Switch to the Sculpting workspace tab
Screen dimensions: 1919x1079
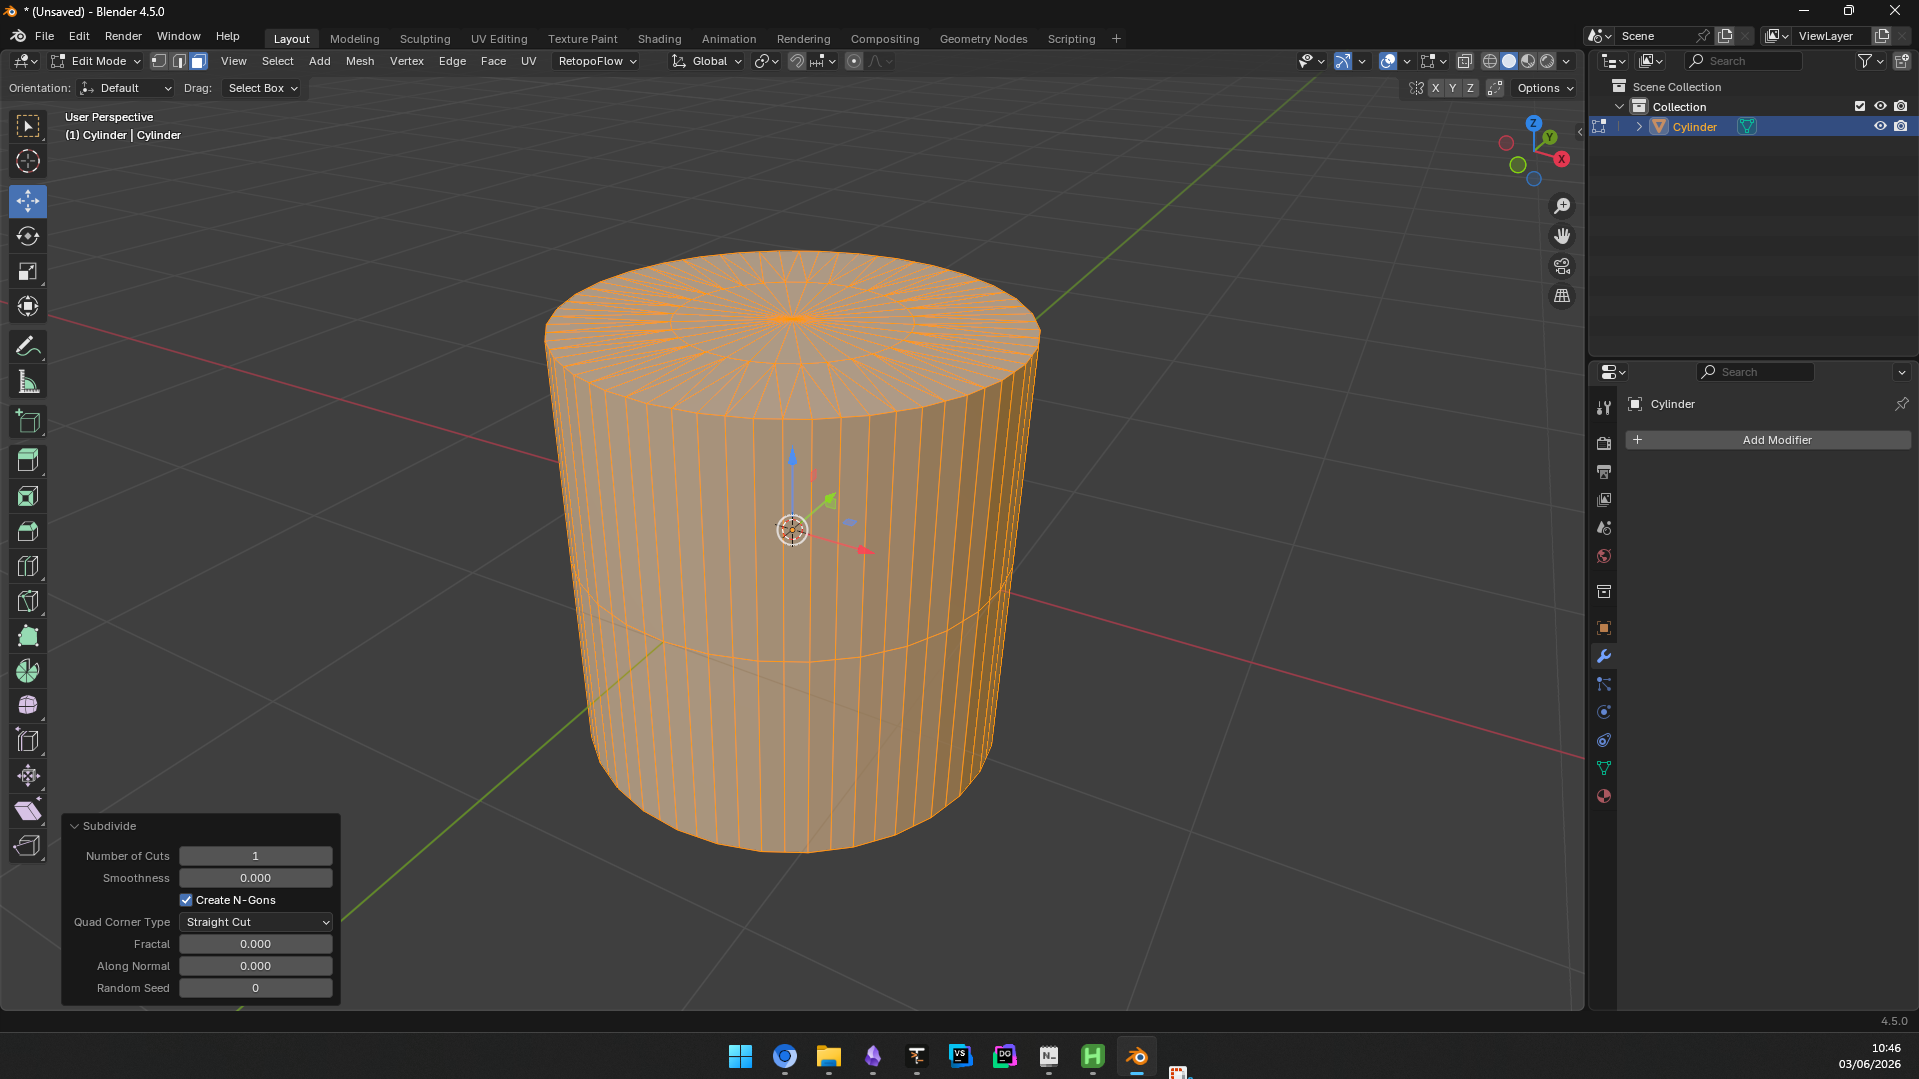[x=425, y=39]
